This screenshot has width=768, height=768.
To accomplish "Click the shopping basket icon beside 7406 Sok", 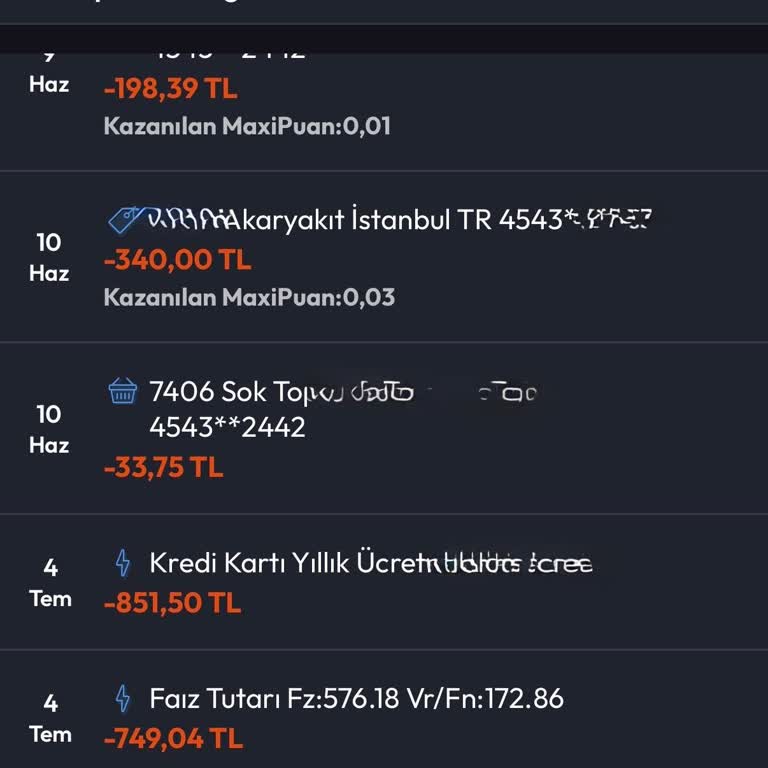I will pyautogui.click(x=122, y=391).
